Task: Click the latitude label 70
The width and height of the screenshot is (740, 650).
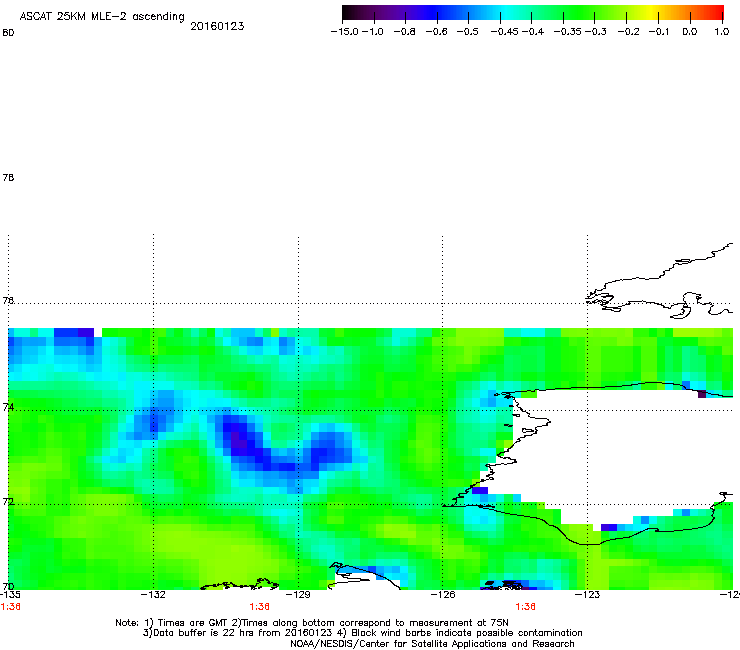Action: 8,587
